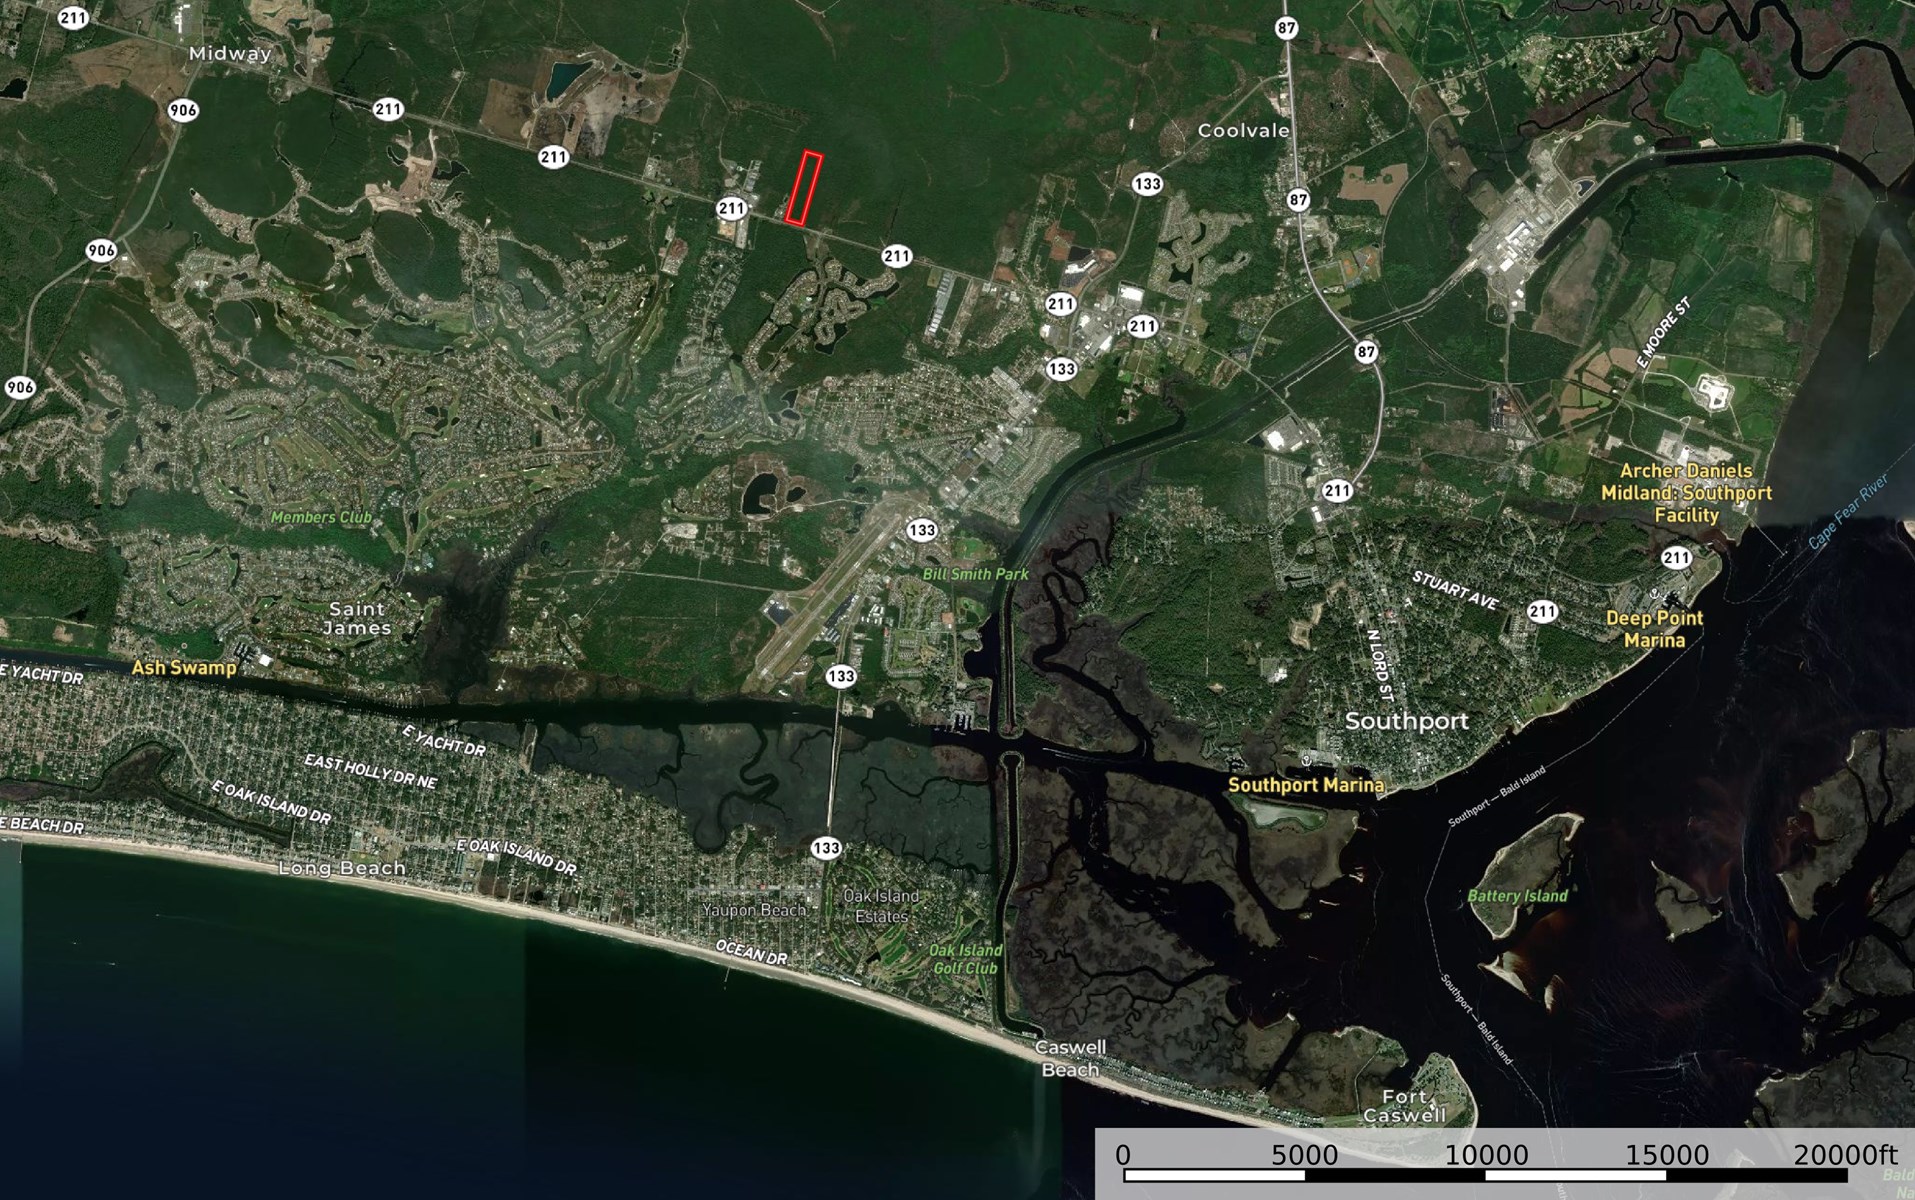Click the anchor icon above Southport Marina
The height and width of the screenshot is (1200, 1915).
[x=1306, y=761]
